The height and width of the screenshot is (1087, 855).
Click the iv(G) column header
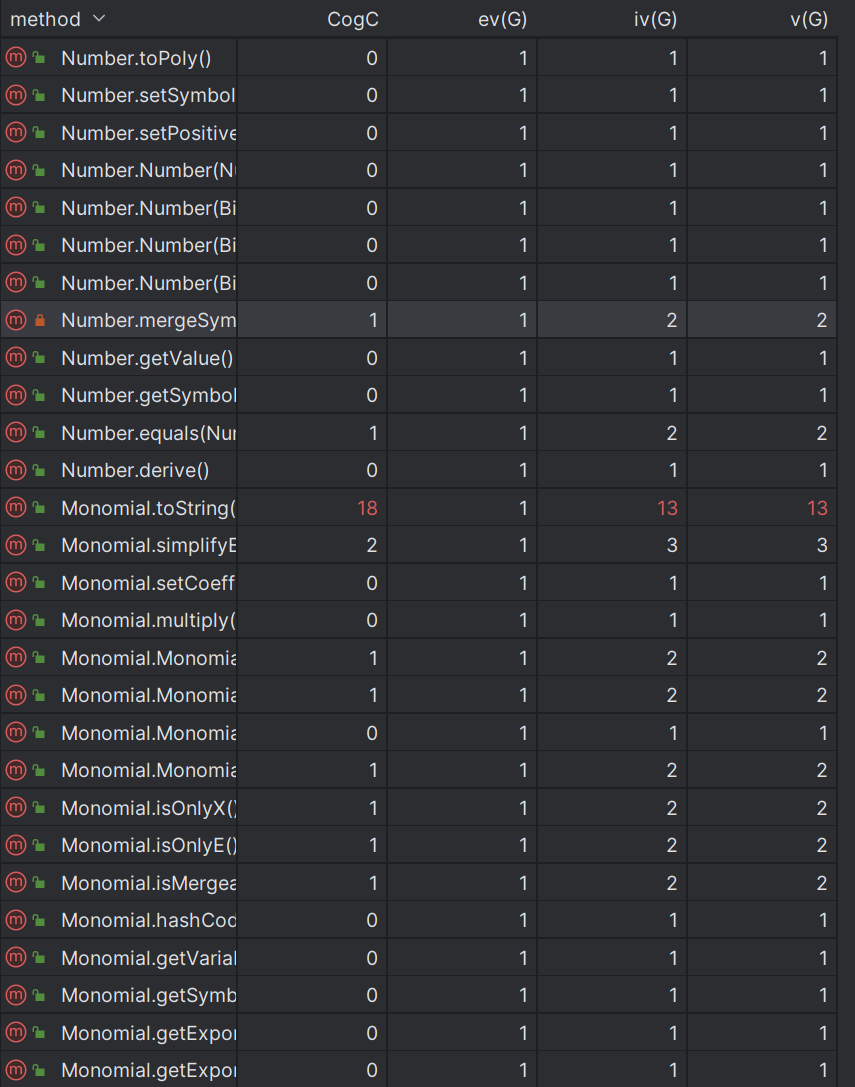pos(655,19)
